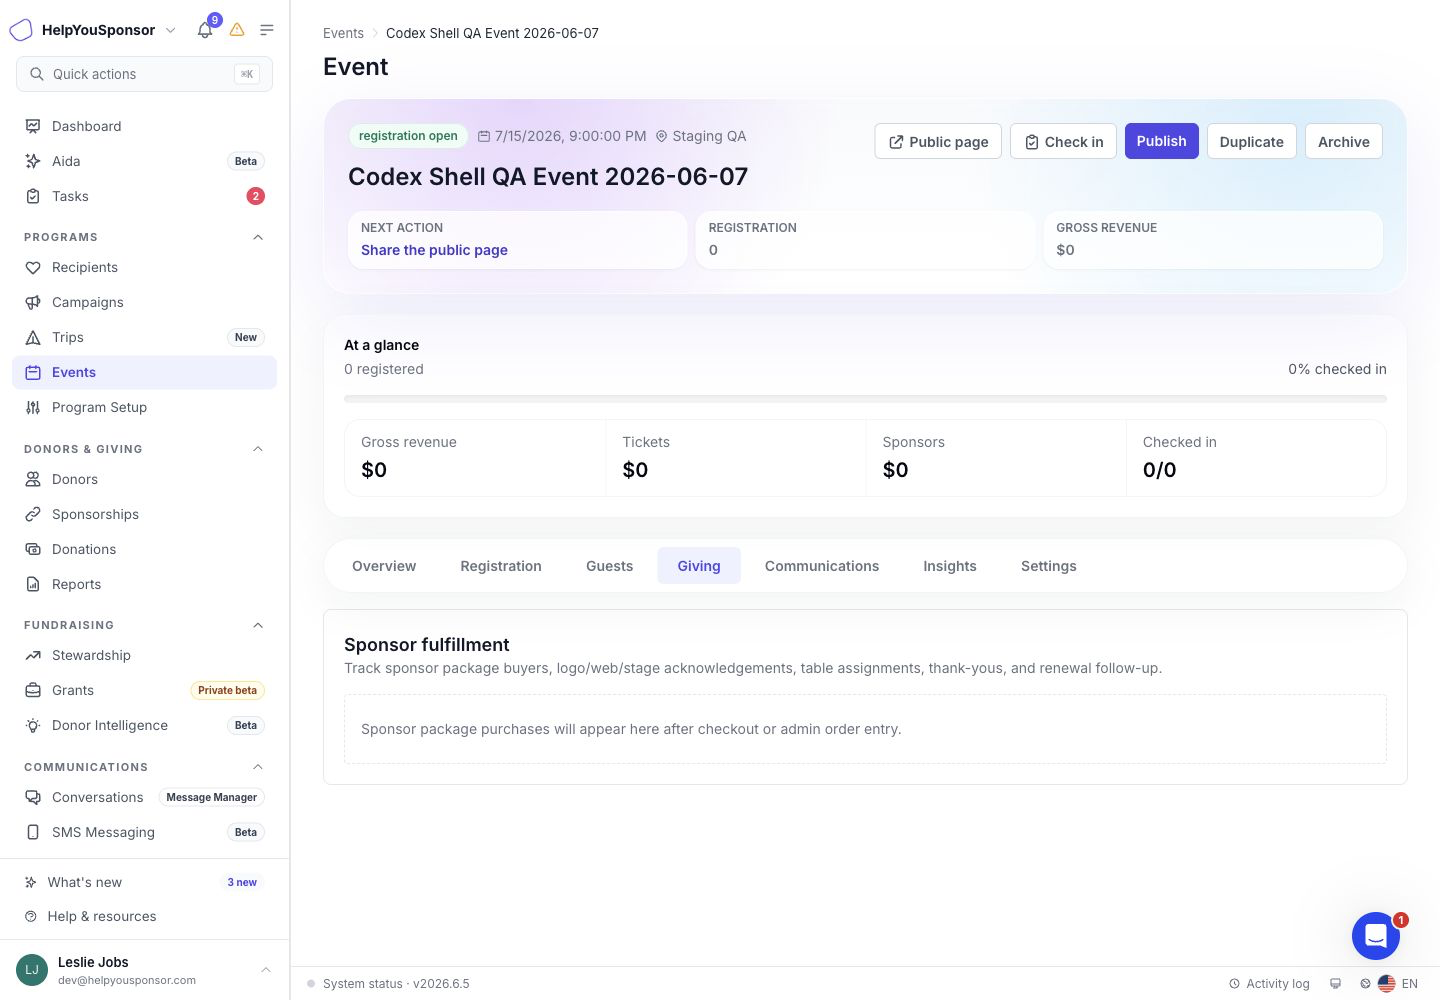Click the Dashboard icon in the sidebar
Screen dimensions: 1440x1000
33,126
